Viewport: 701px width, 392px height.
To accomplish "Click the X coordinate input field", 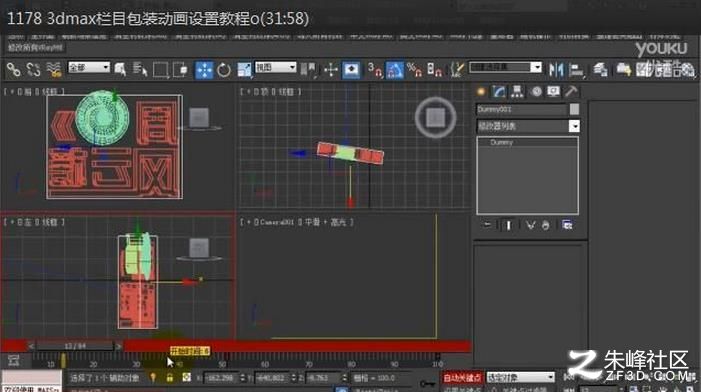I will point(222,378).
